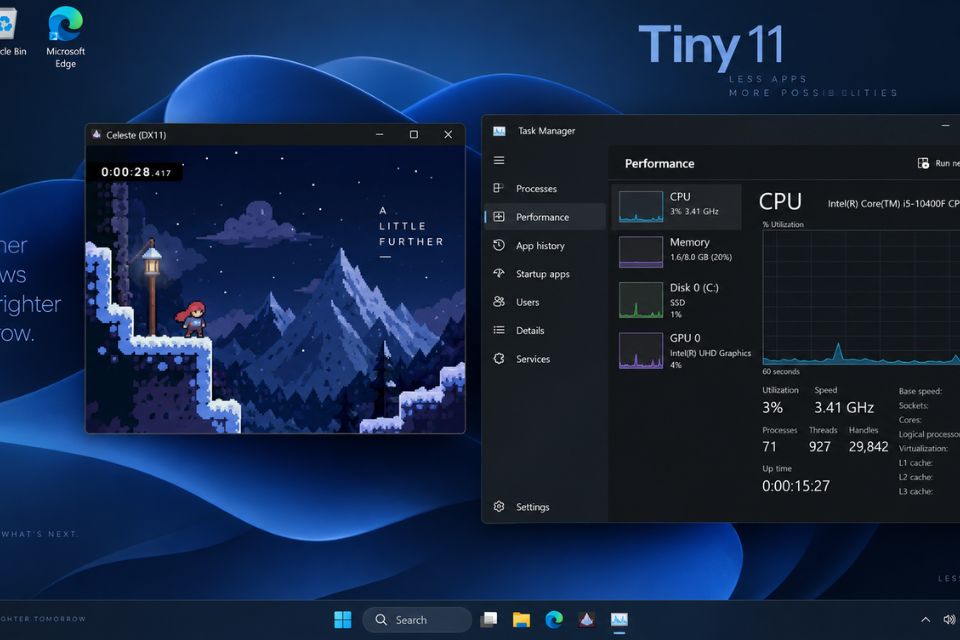Viewport: 960px width, 640px height.
Task: Click the up time value 0:00:15:27
Action: 796,486
